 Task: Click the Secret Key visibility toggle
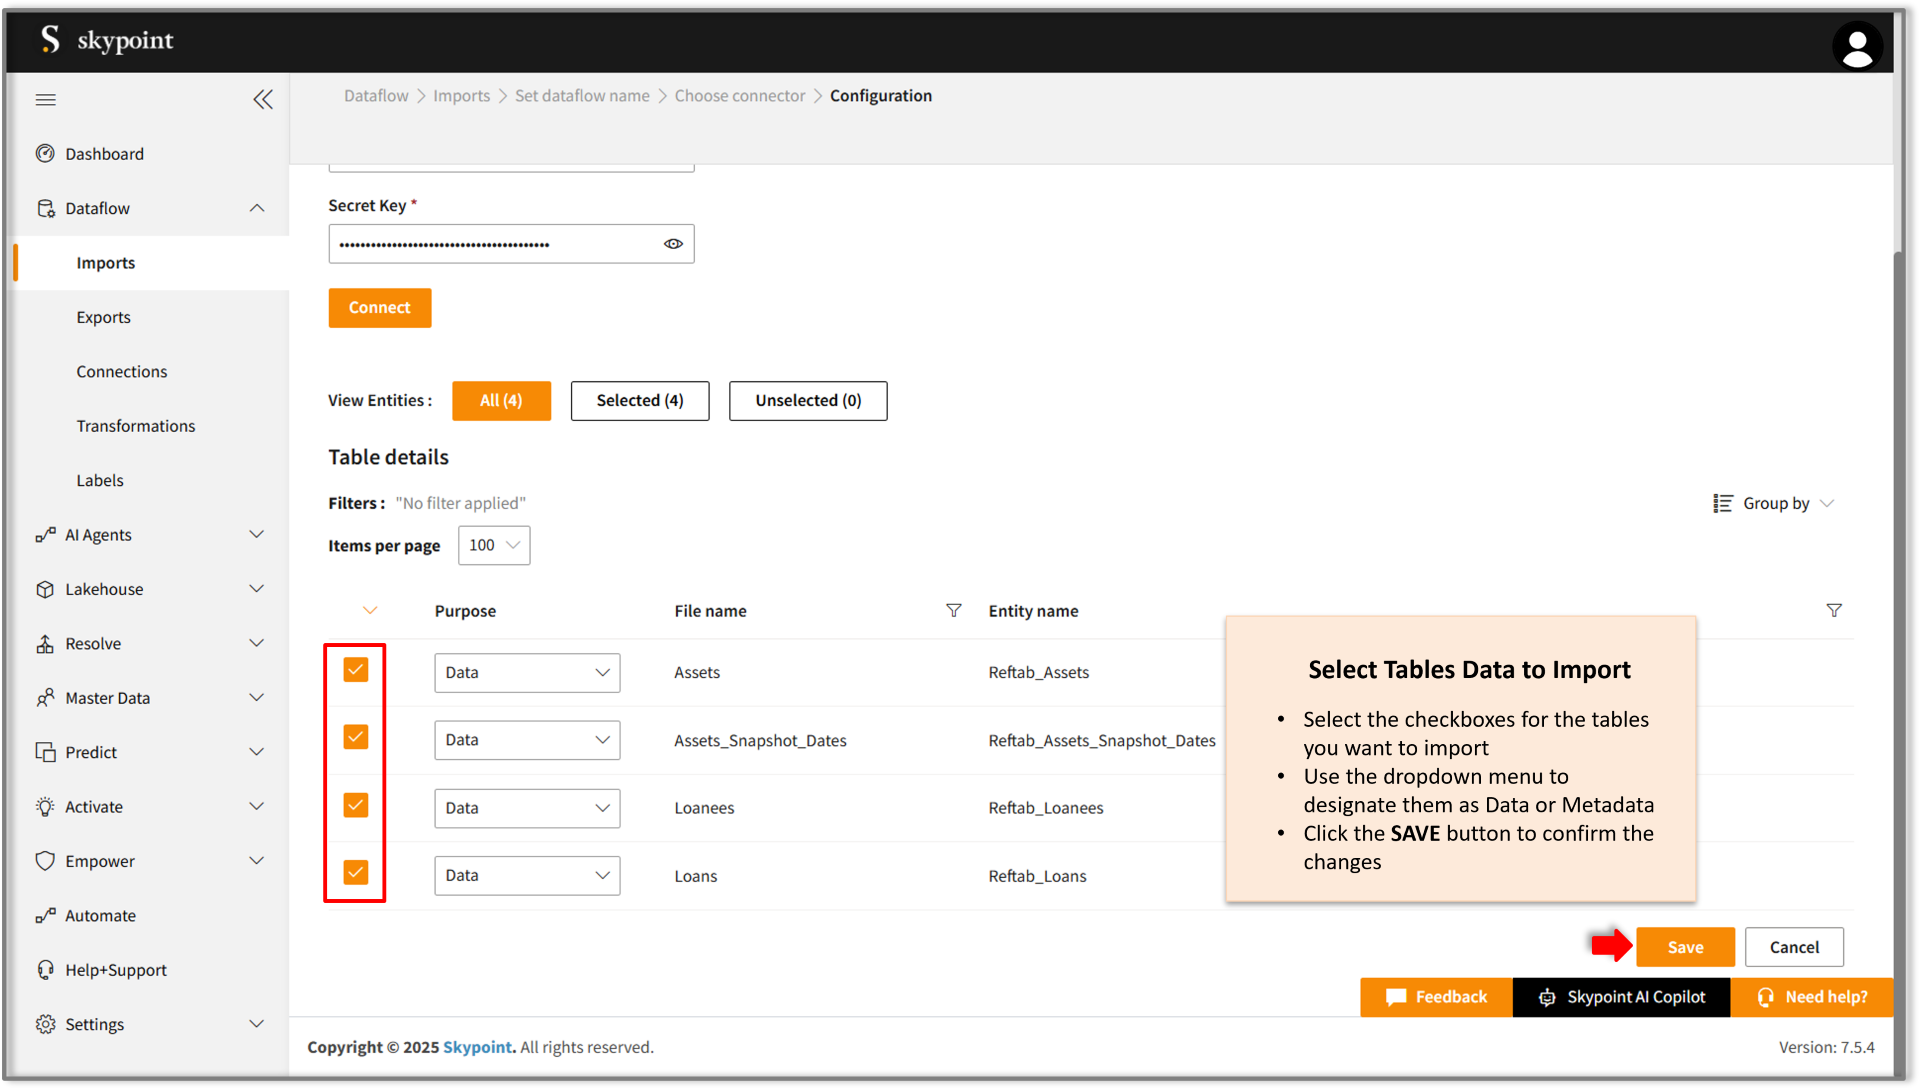pyautogui.click(x=671, y=243)
